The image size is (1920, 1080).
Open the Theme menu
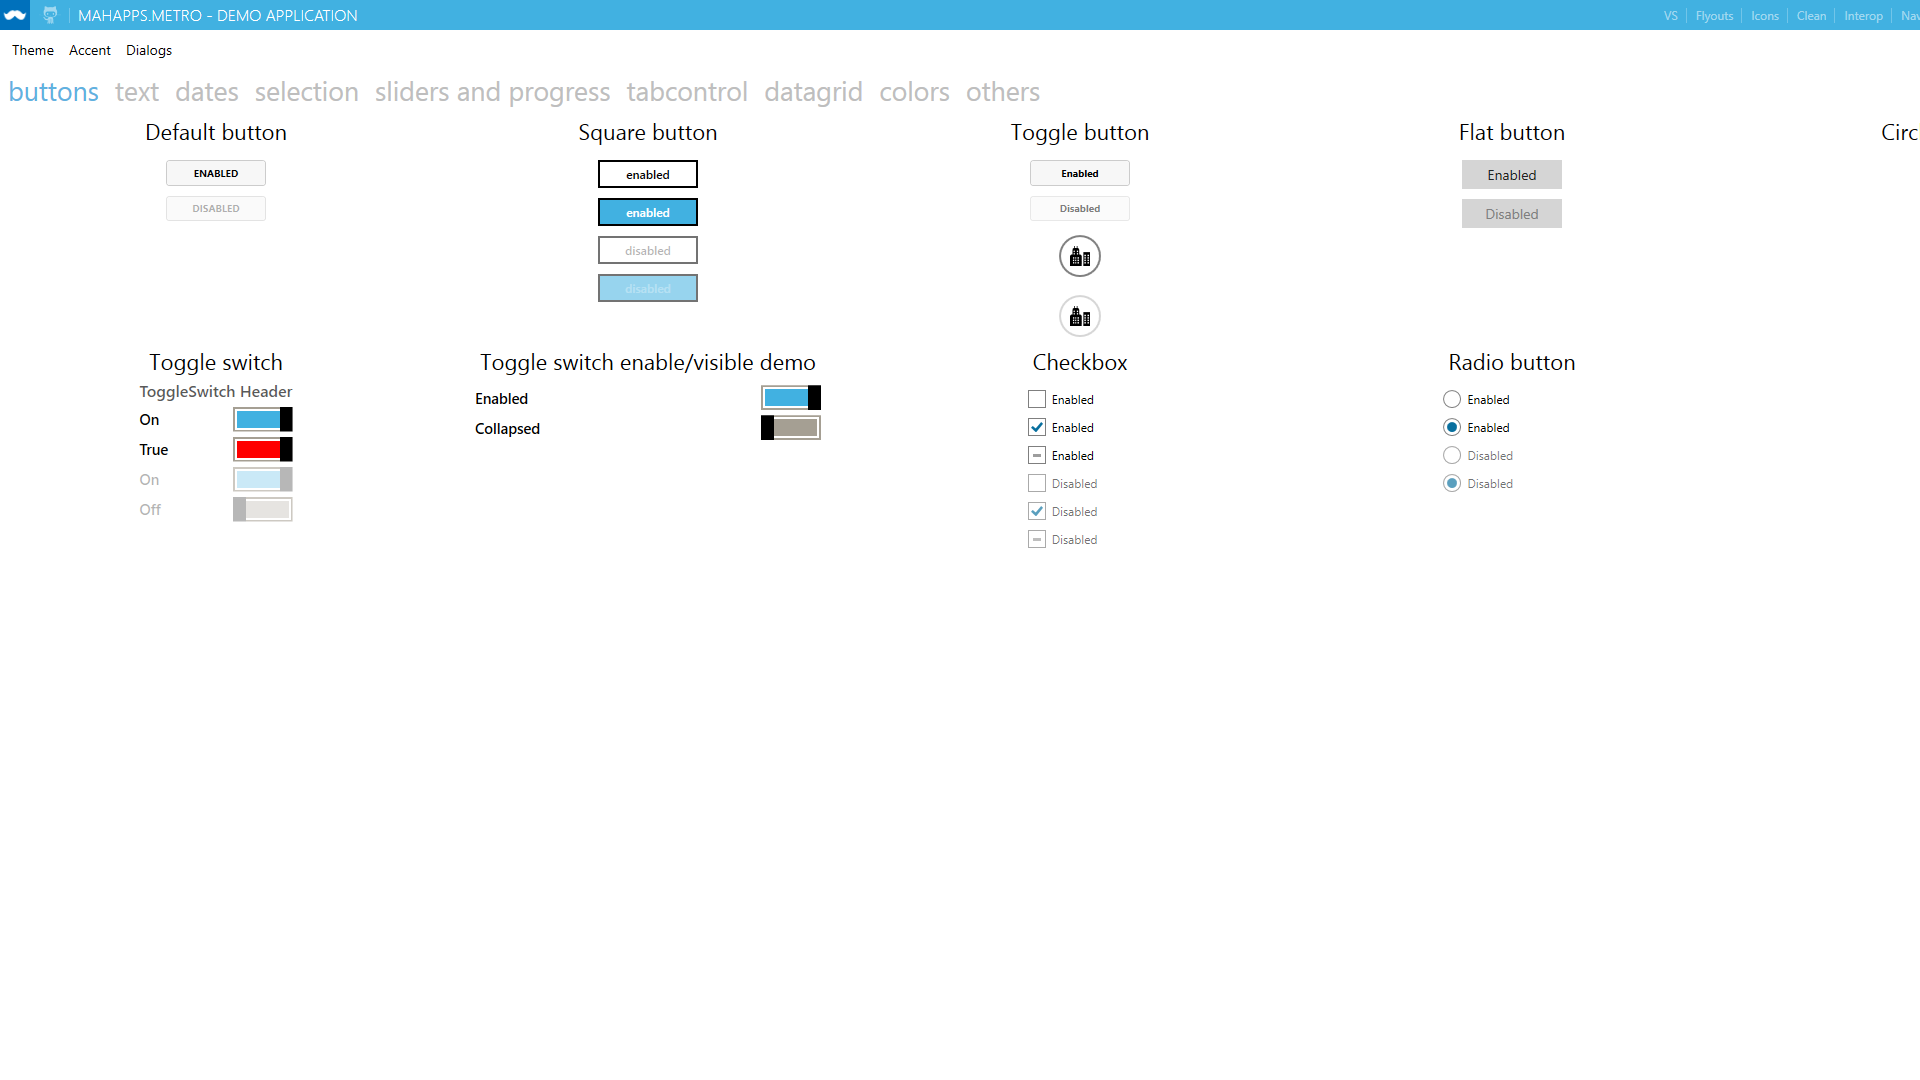coord(32,50)
